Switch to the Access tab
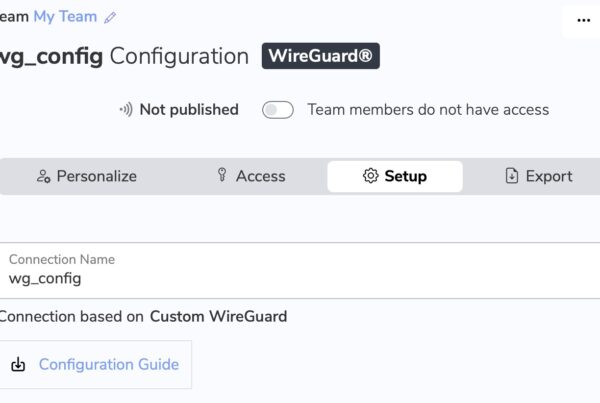This screenshot has width=600, height=403. (251, 176)
